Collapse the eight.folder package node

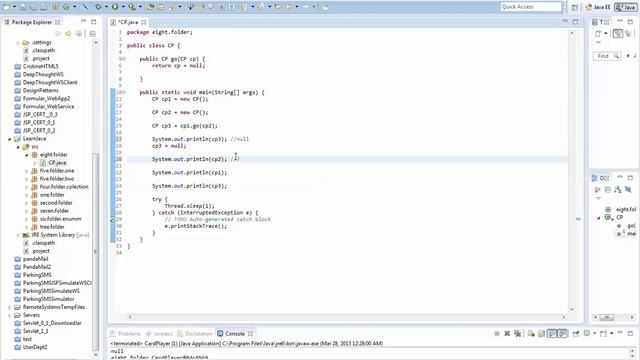pos(27,155)
